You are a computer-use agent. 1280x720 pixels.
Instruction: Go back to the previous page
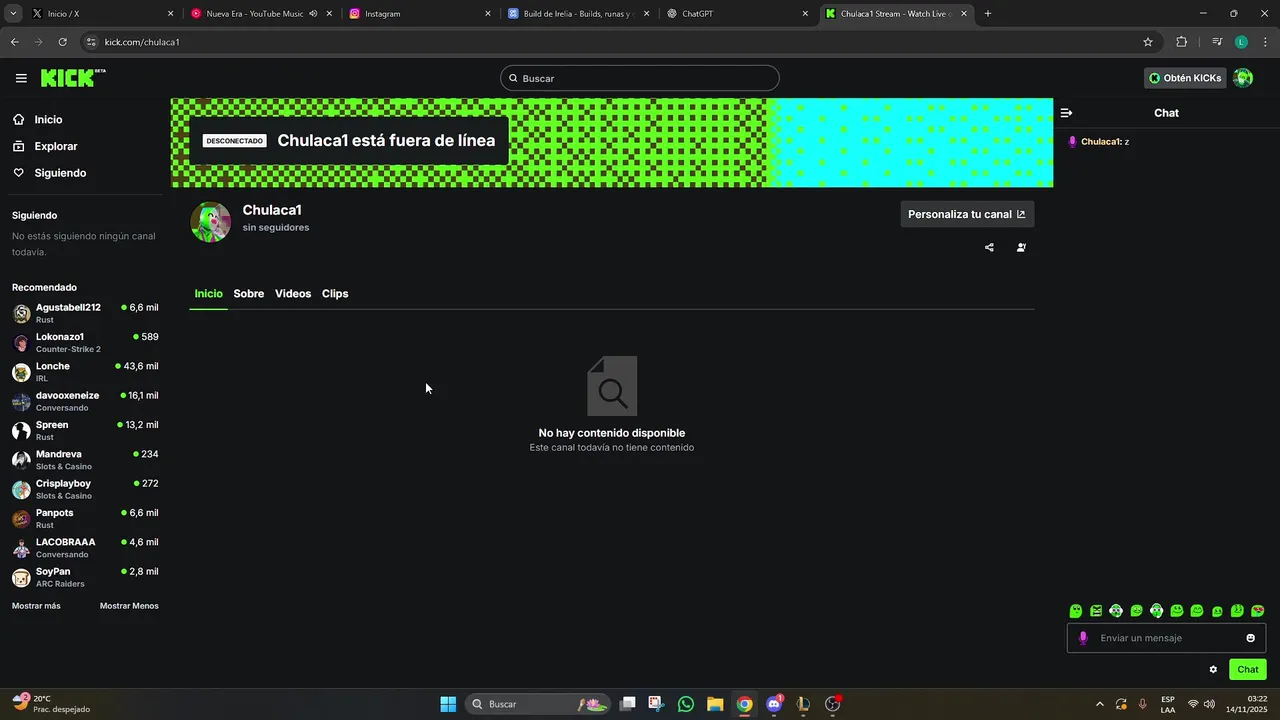point(14,42)
